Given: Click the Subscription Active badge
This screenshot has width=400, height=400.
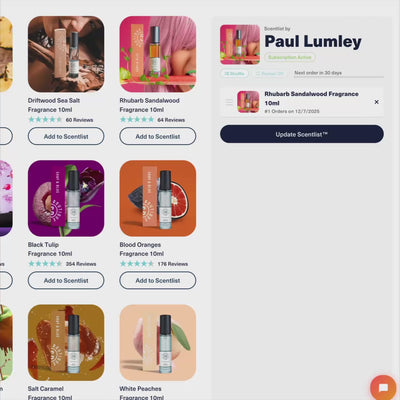Looking at the screenshot, I should [290, 57].
